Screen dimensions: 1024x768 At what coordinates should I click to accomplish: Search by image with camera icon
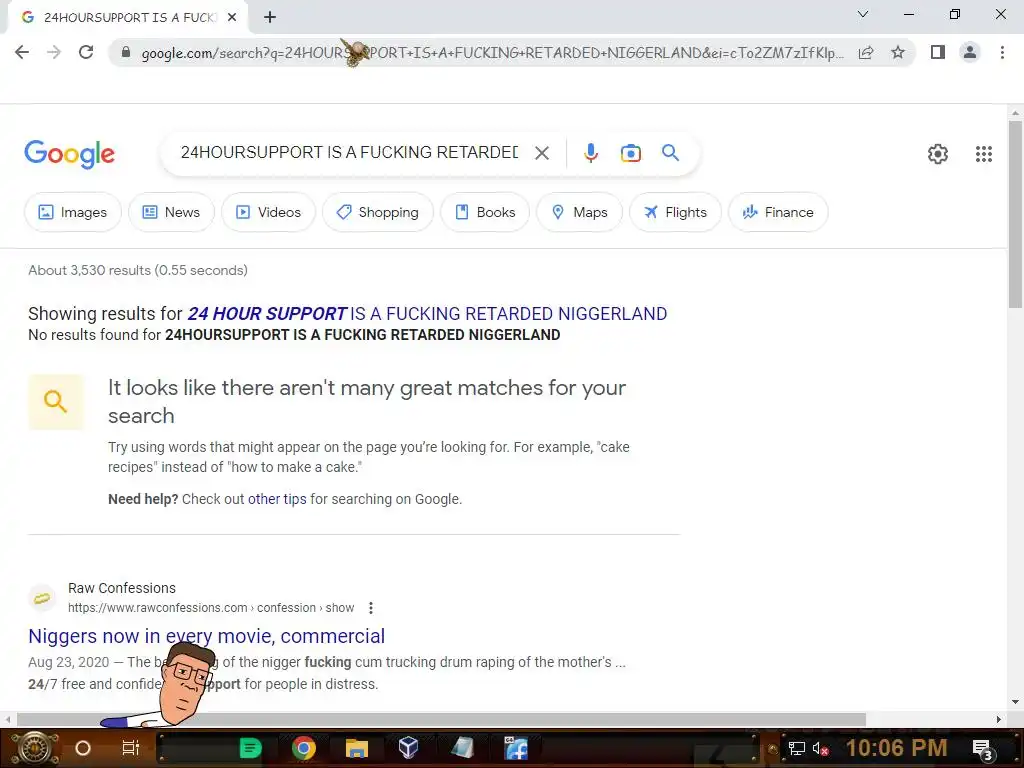(630, 153)
